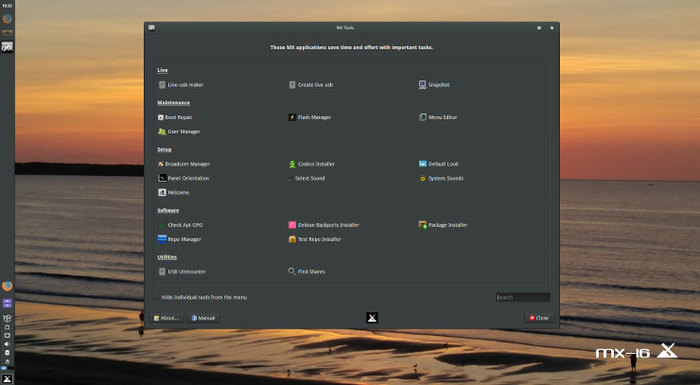Open System Sounds
700x385 pixels.
[x=441, y=179]
